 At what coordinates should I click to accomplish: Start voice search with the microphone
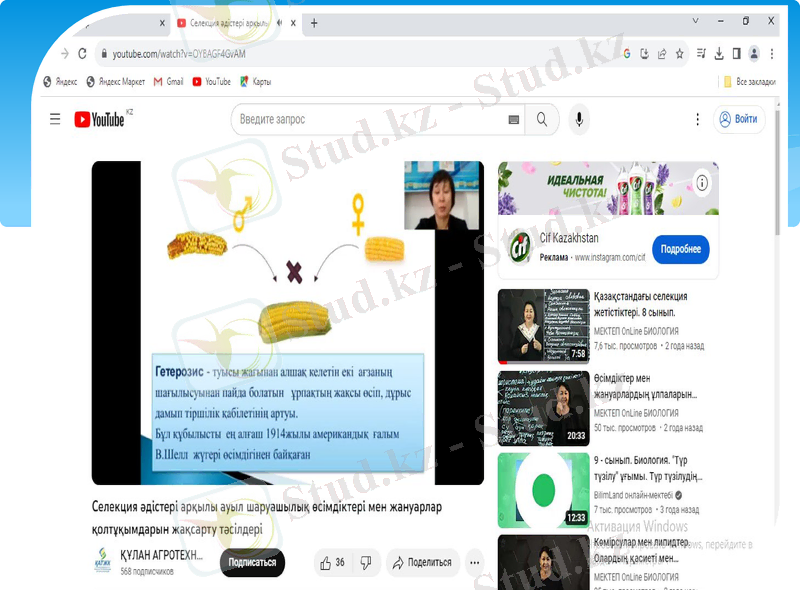pyautogui.click(x=578, y=119)
